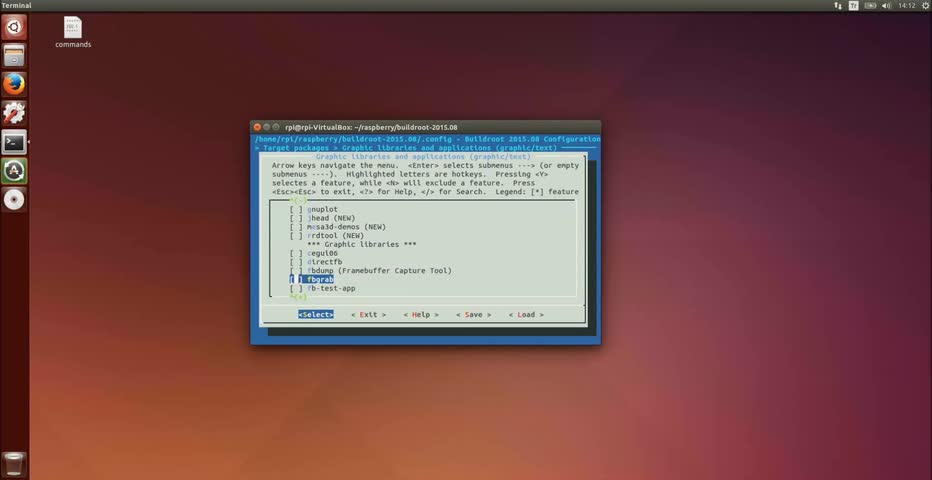Click the terminal window title bar text
The width and height of the screenshot is (932, 480).
(371, 127)
